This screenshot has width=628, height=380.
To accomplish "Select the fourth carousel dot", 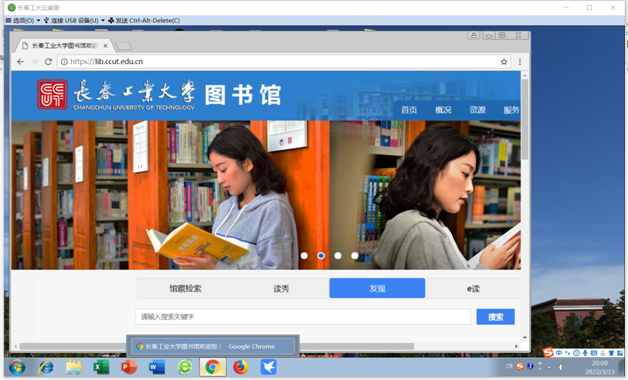I will coord(355,255).
